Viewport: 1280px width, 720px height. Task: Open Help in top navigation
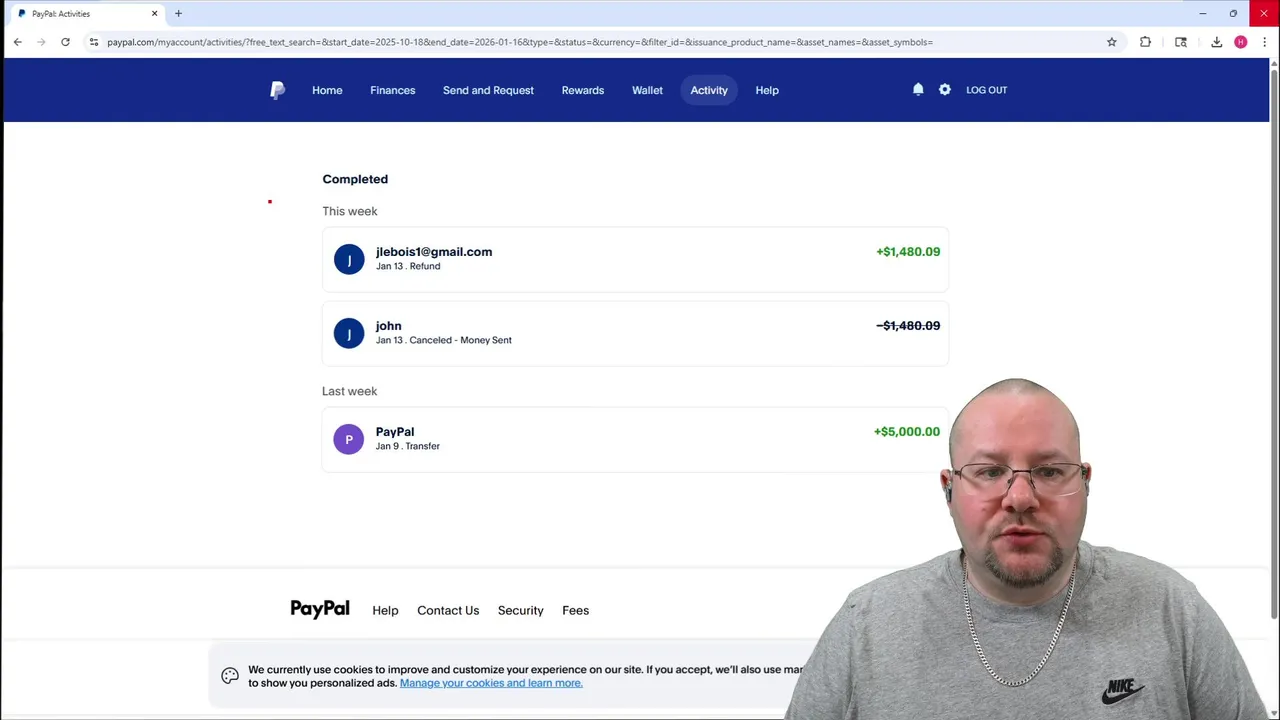[767, 90]
